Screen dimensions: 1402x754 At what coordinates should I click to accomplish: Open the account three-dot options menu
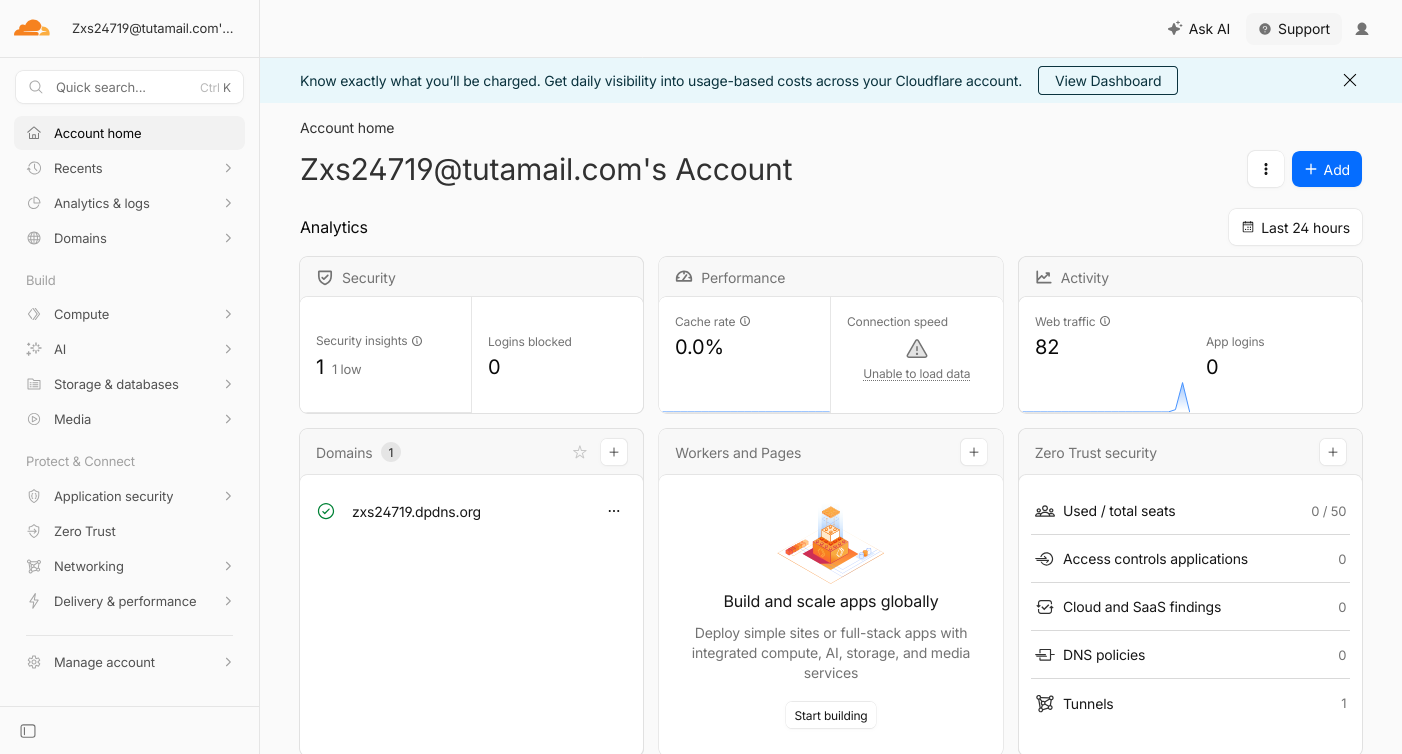tap(1266, 169)
